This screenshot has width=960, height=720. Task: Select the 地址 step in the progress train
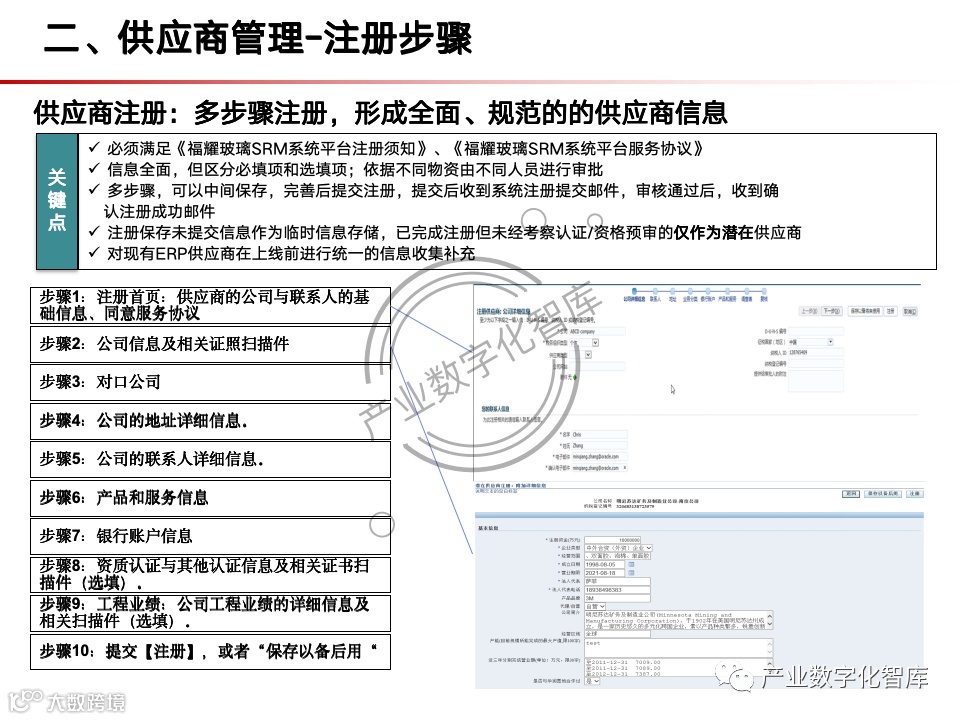tap(672, 294)
